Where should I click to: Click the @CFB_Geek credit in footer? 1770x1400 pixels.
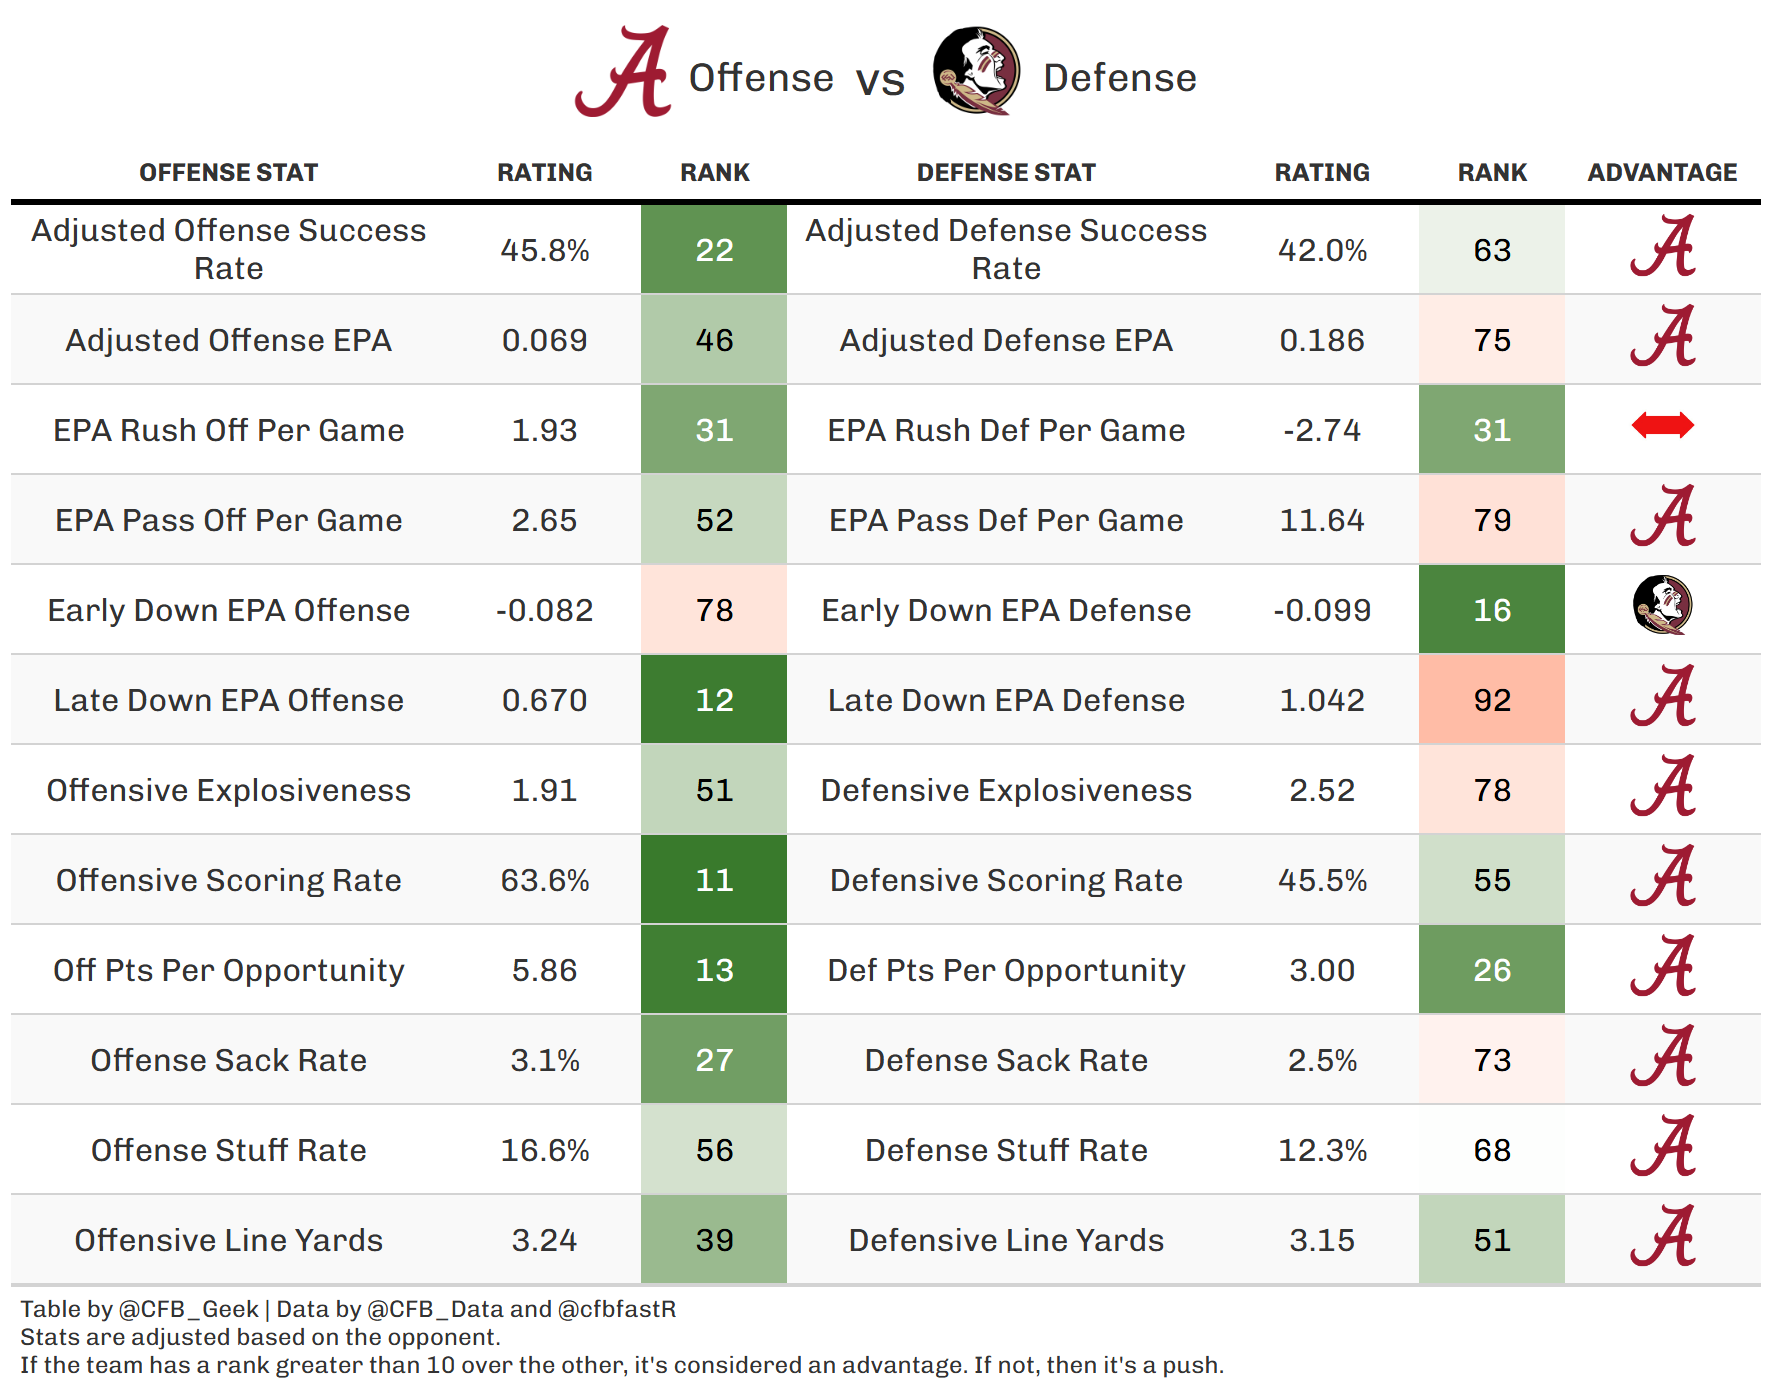[x=189, y=1309]
